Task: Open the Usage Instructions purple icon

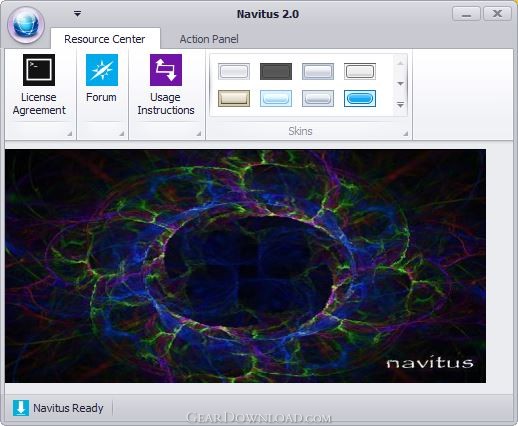Action: [x=166, y=70]
